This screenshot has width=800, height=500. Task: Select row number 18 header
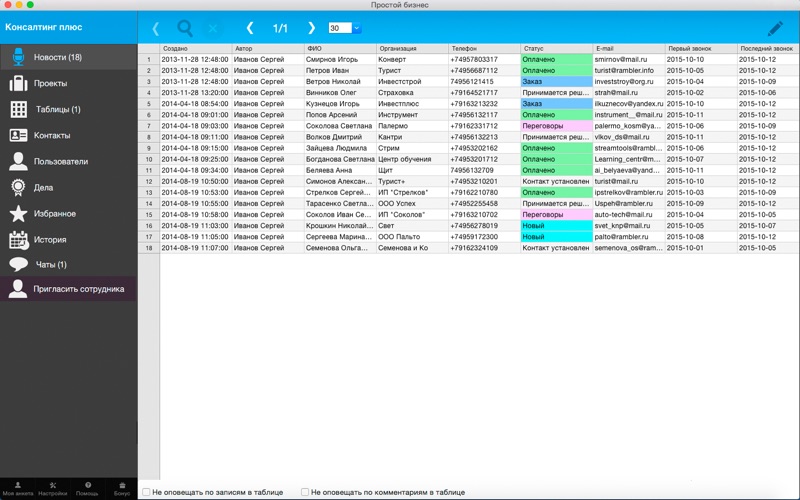click(x=149, y=248)
